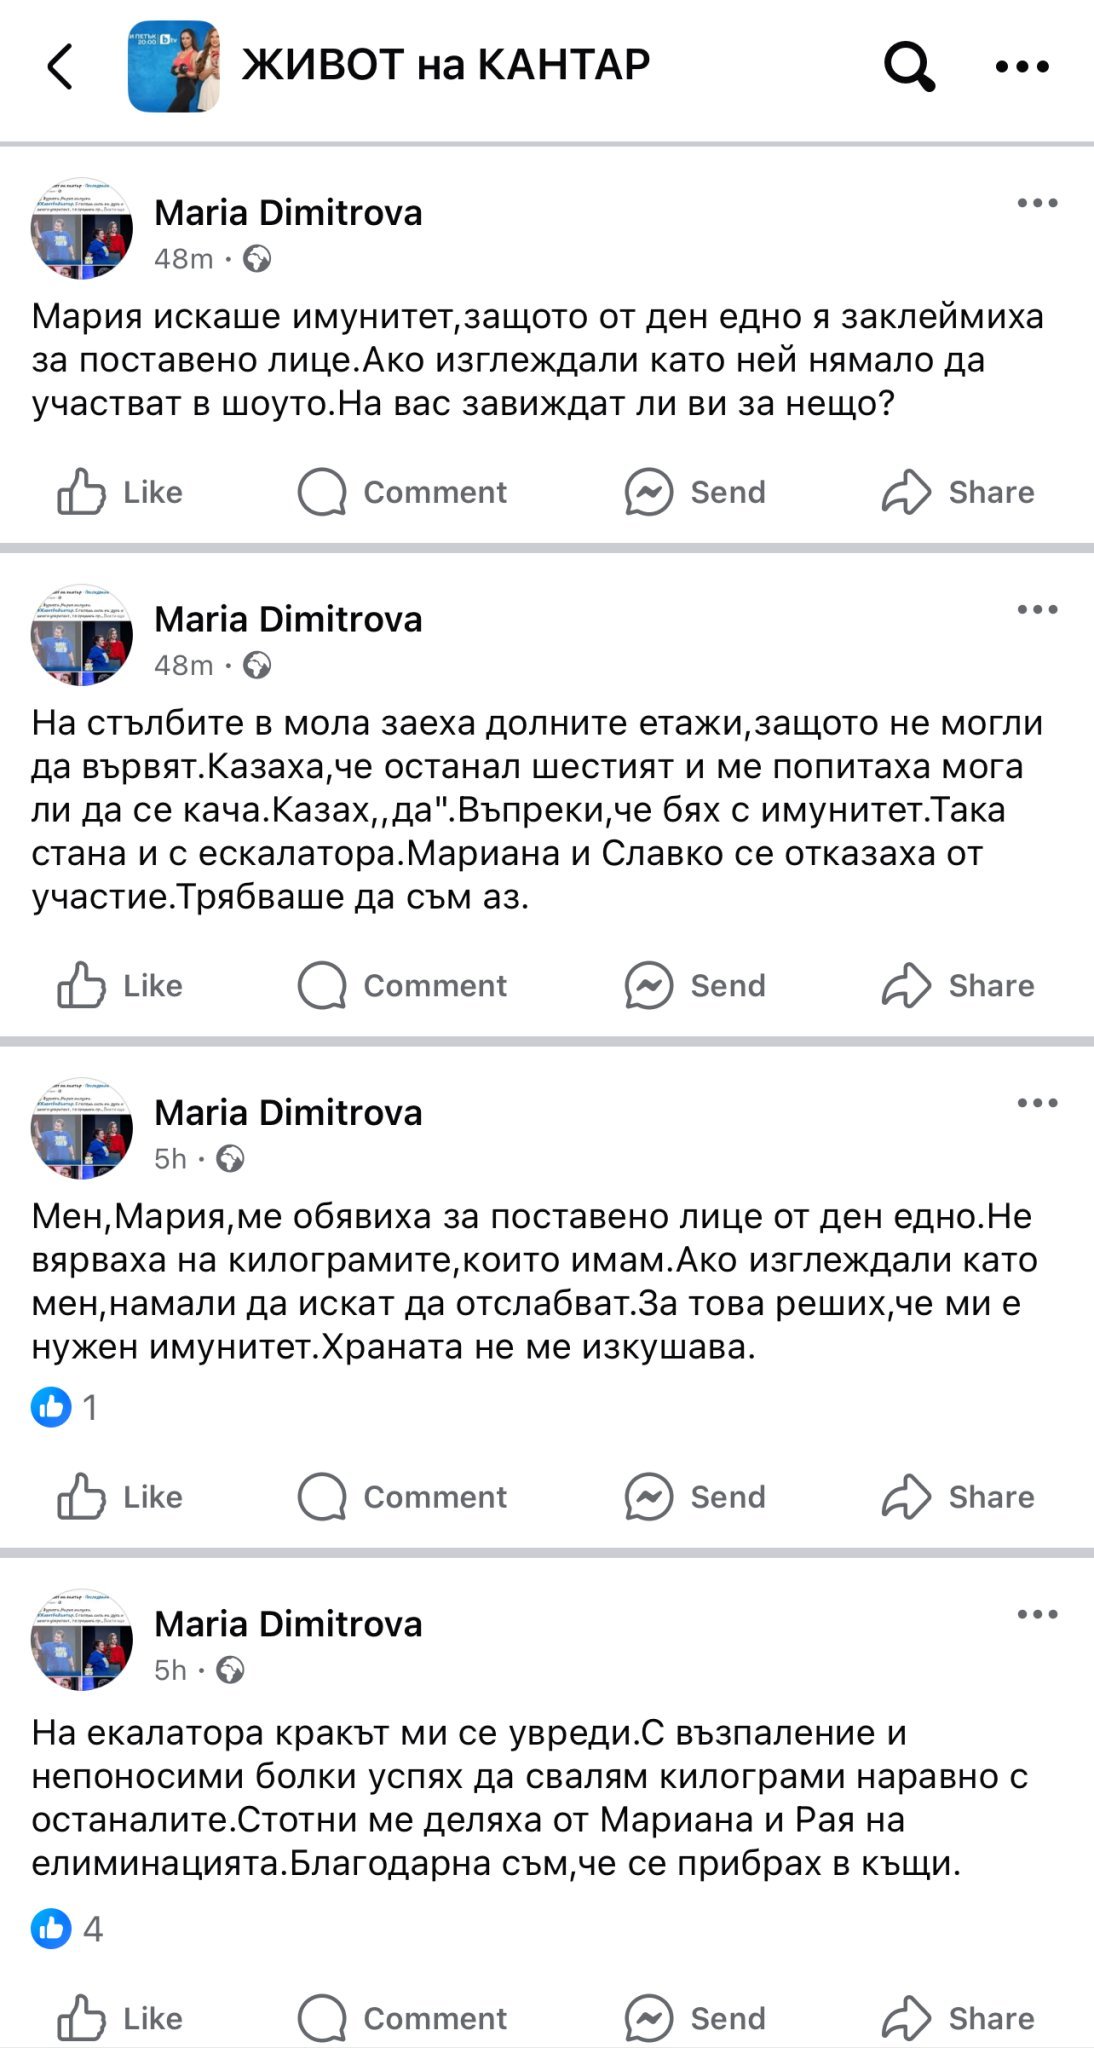Like the post about стълбите в мола

point(120,985)
